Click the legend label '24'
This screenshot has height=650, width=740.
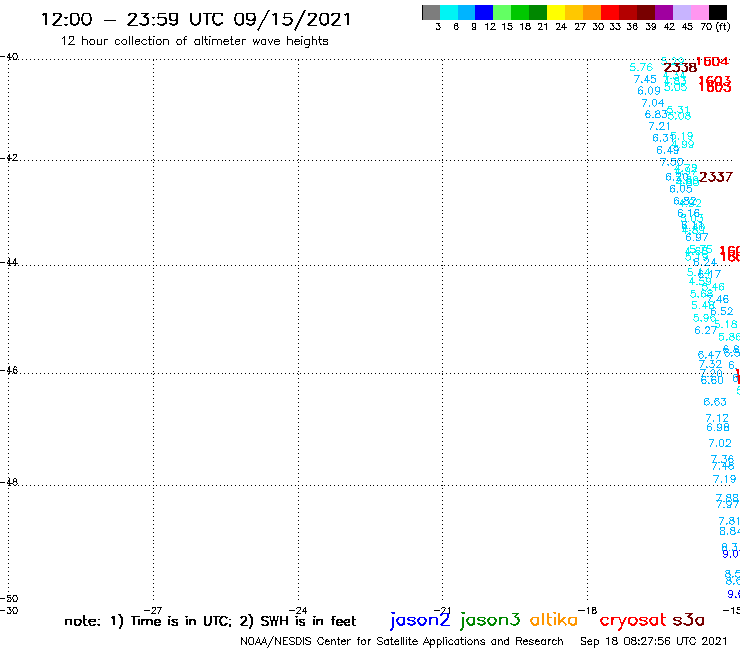(561, 27)
